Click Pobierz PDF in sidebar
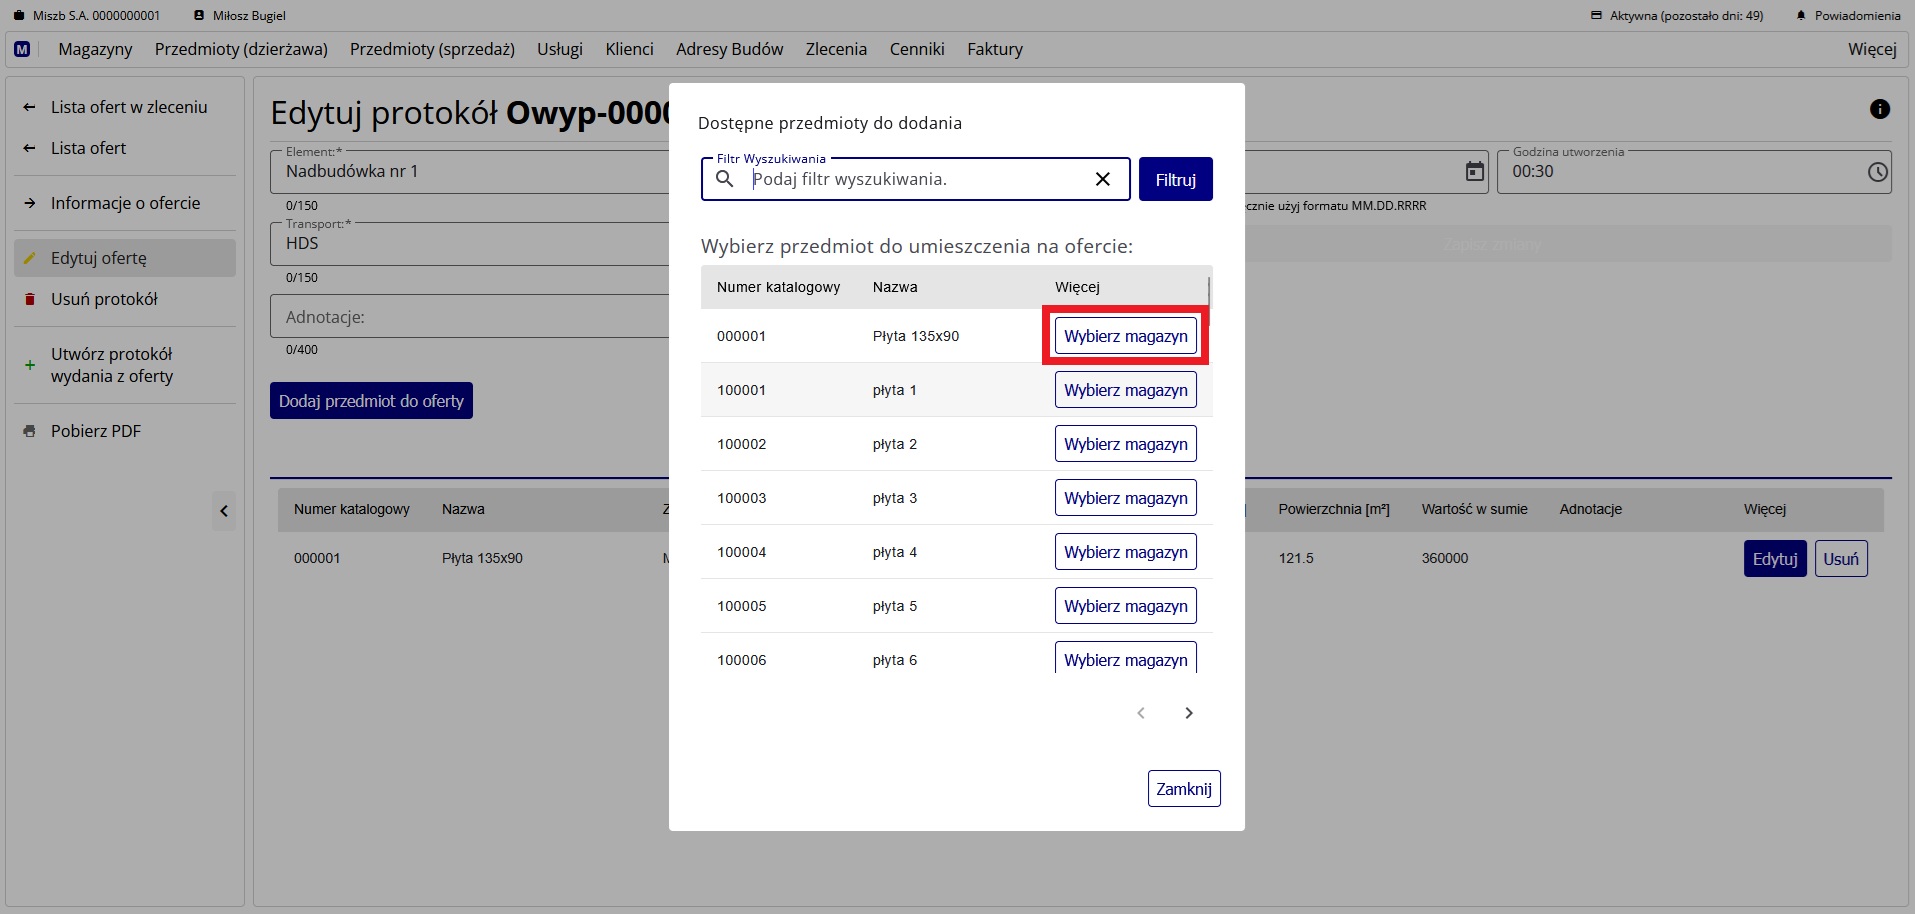This screenshot has width=1915, height=914. pyautogui.click(x=96, y=431)
